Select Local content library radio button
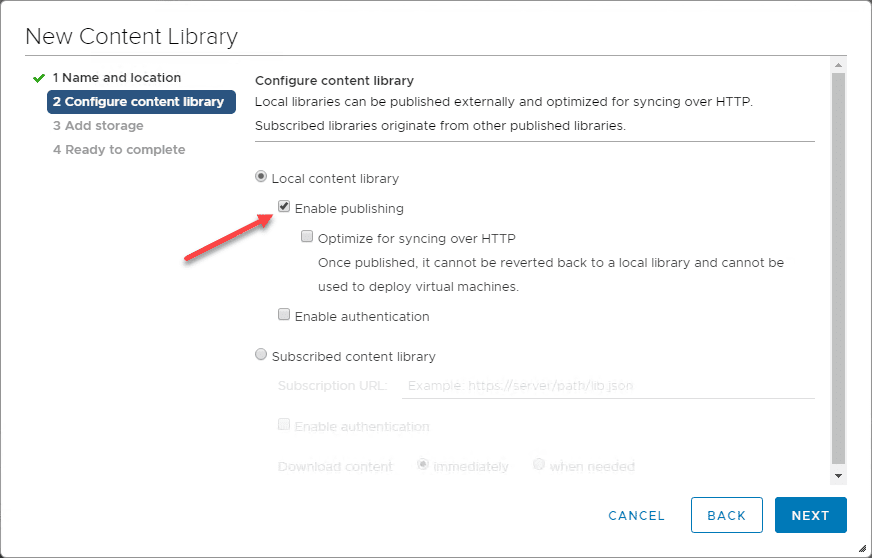 click(x=262, y=177)
